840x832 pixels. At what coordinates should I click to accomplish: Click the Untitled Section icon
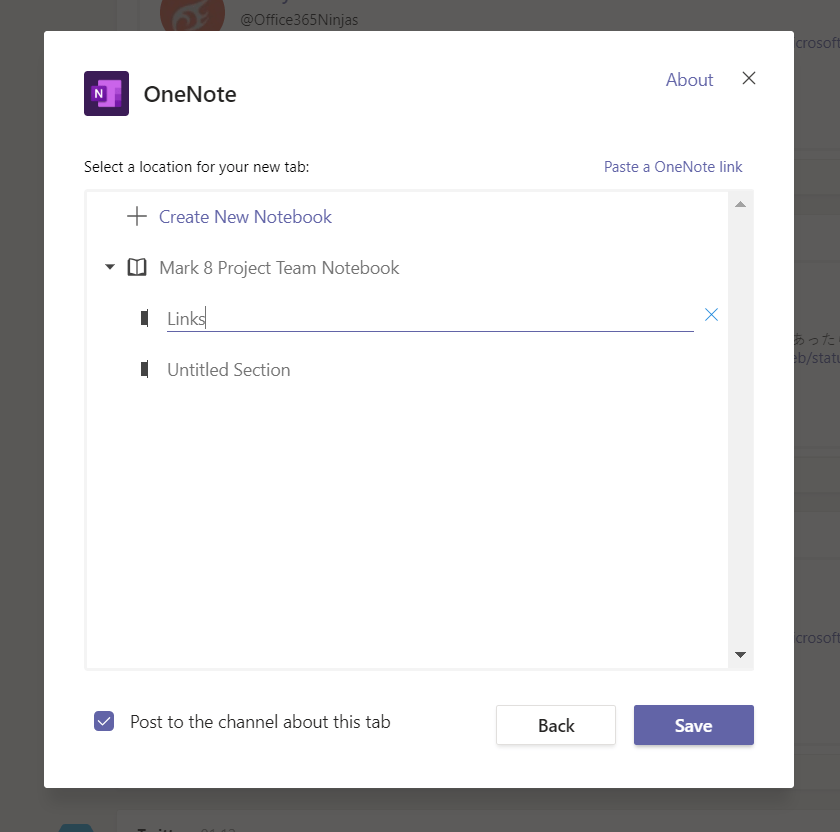click(x=145, y=370)
